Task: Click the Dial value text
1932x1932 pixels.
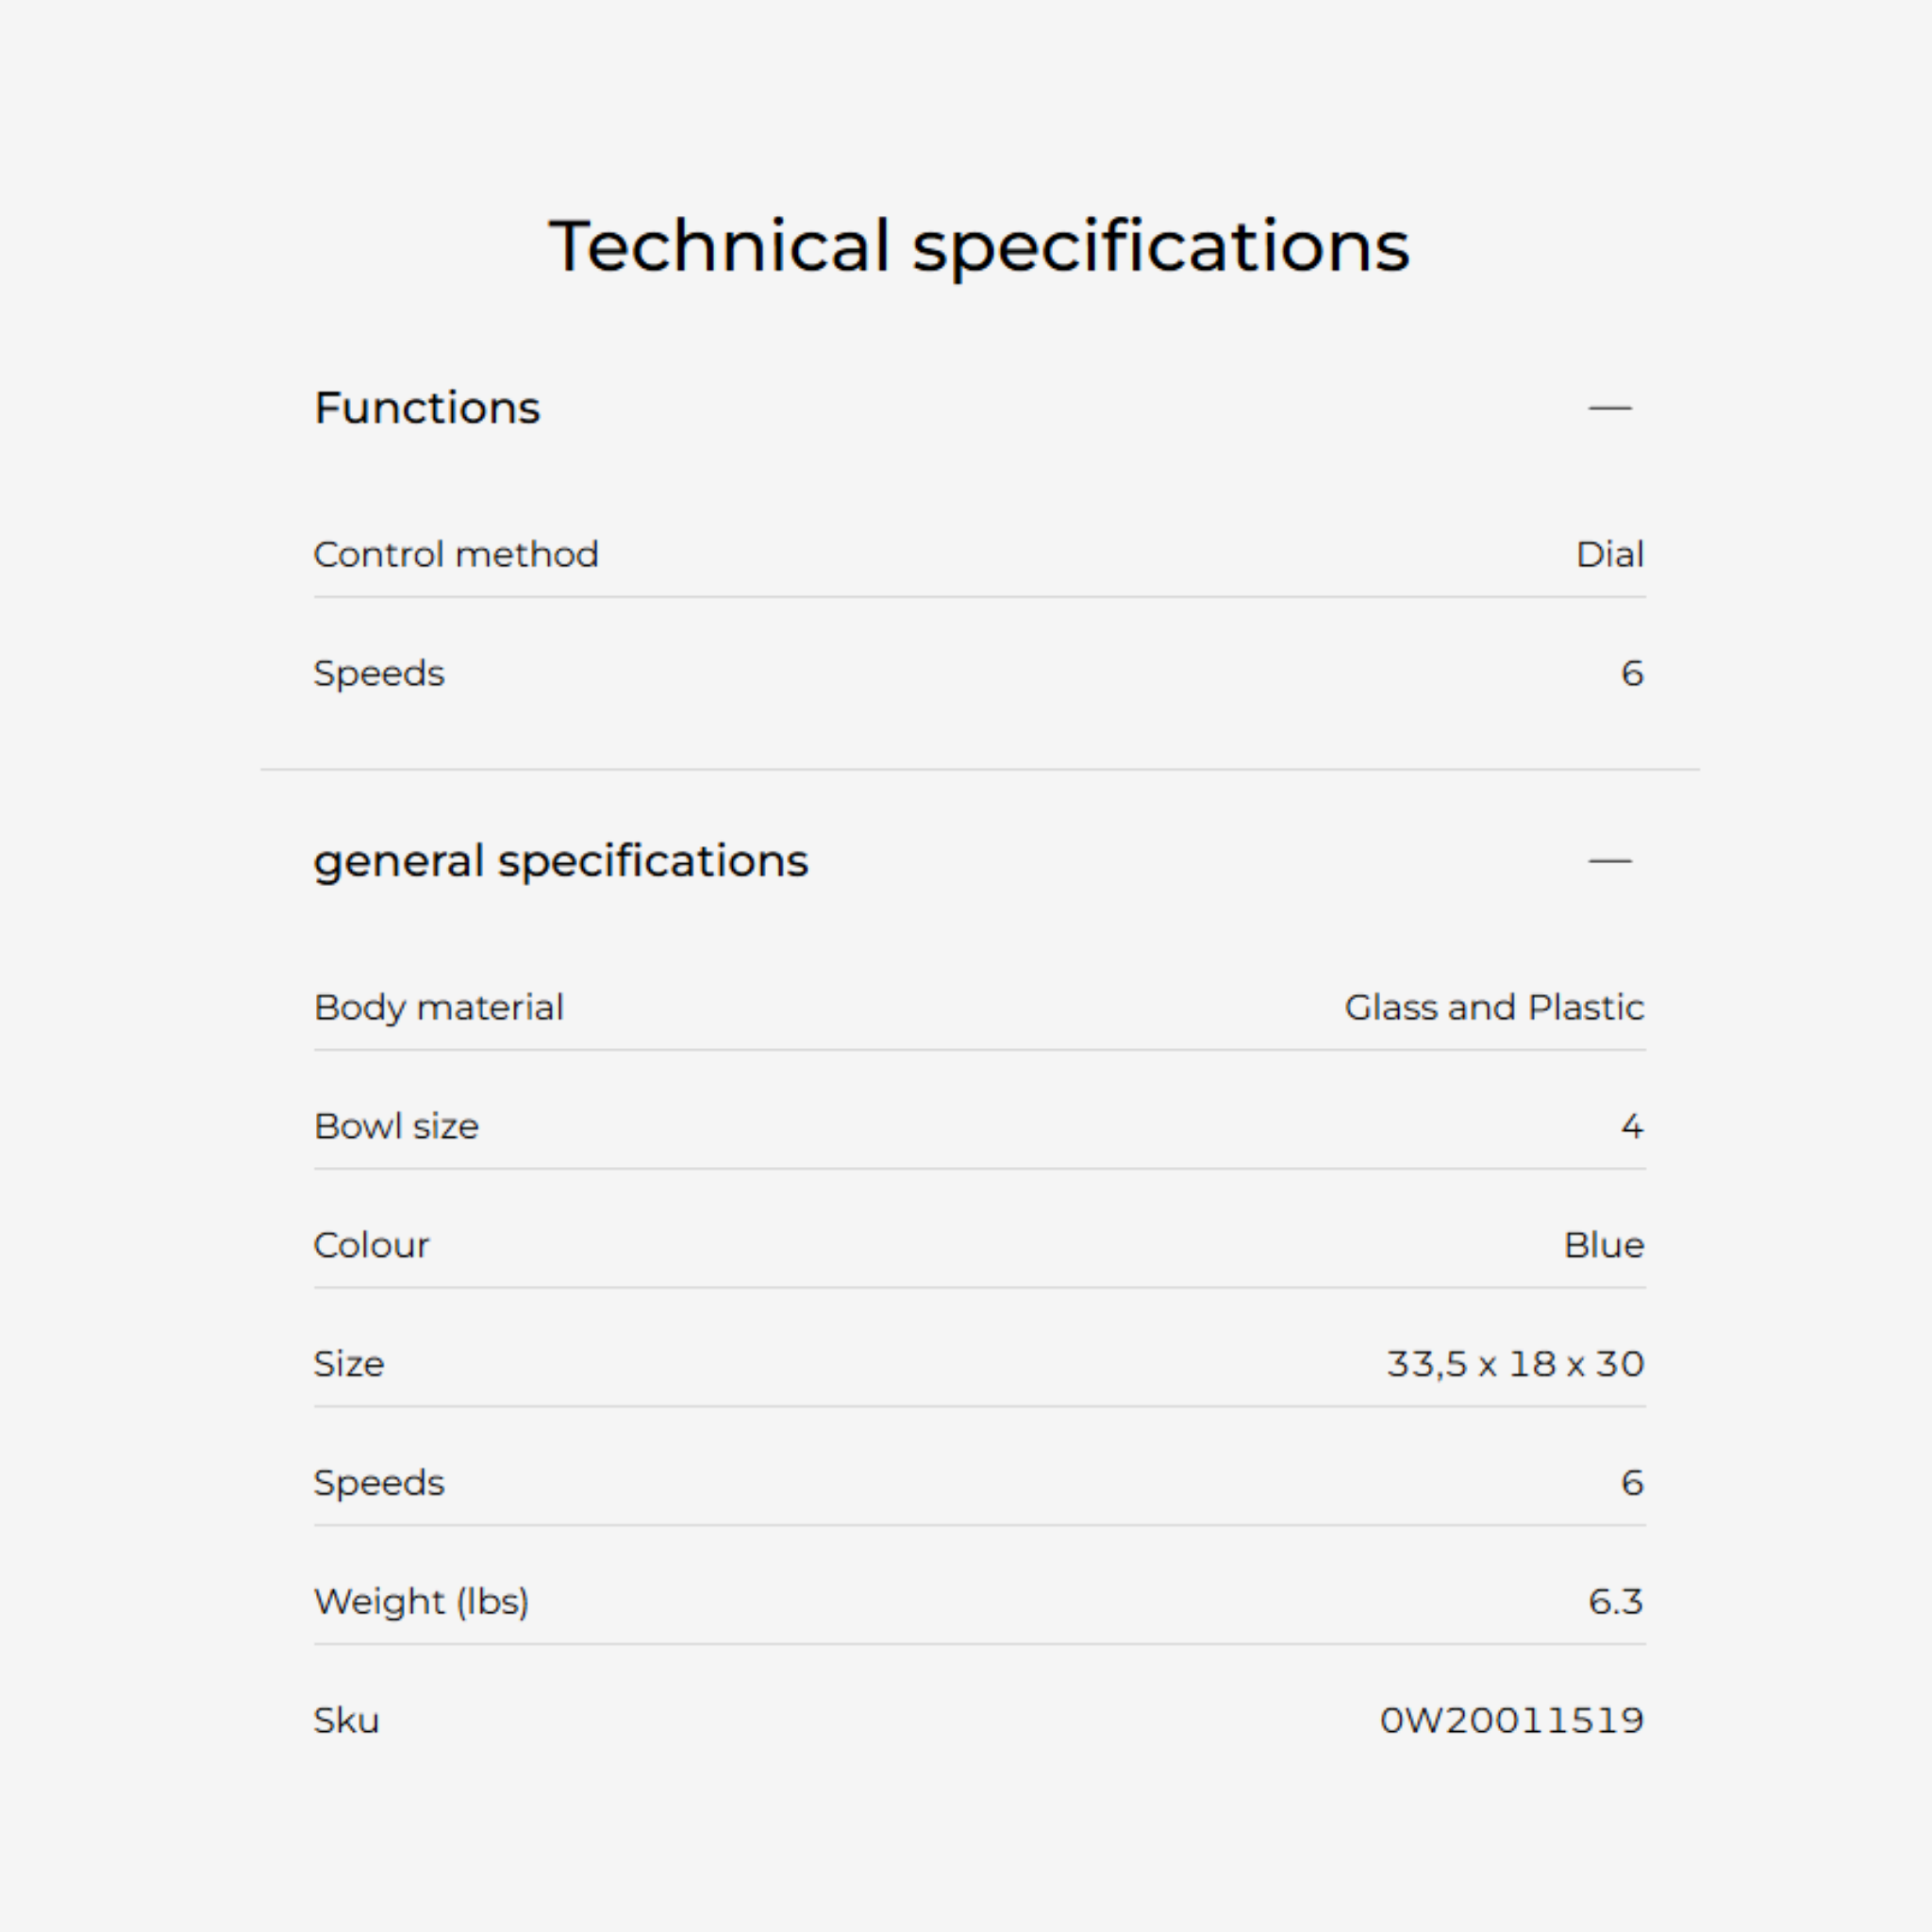Action: 1609,554
